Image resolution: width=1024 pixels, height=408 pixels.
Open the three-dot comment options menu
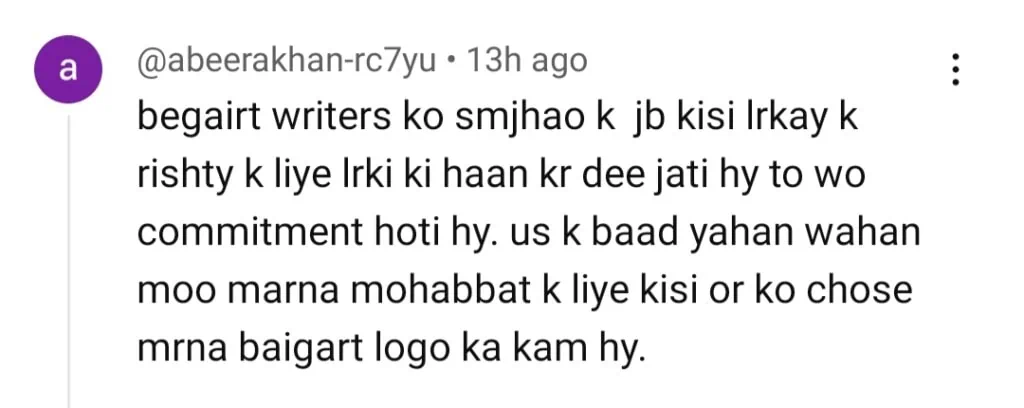tap(955, 70)
